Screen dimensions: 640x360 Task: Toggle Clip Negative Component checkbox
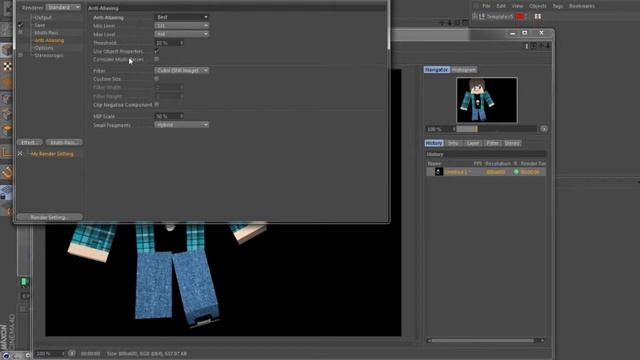point(157,104)
